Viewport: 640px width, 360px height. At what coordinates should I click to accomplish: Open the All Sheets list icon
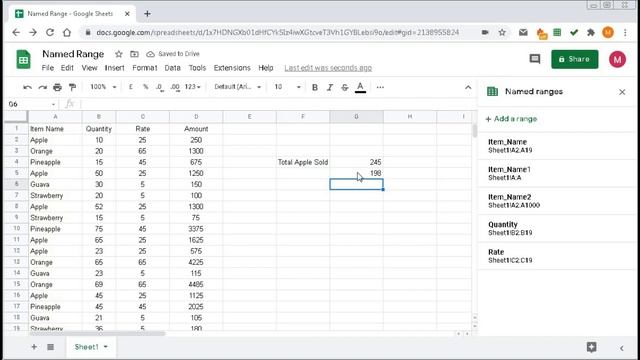pos(50,347)
